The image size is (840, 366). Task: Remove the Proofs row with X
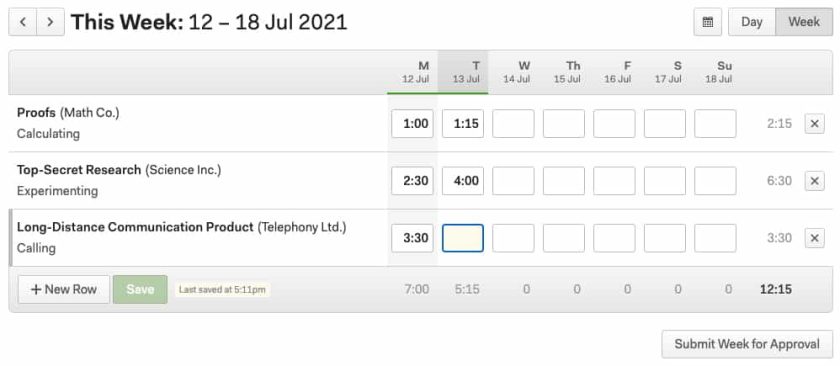tap(814, 124)
